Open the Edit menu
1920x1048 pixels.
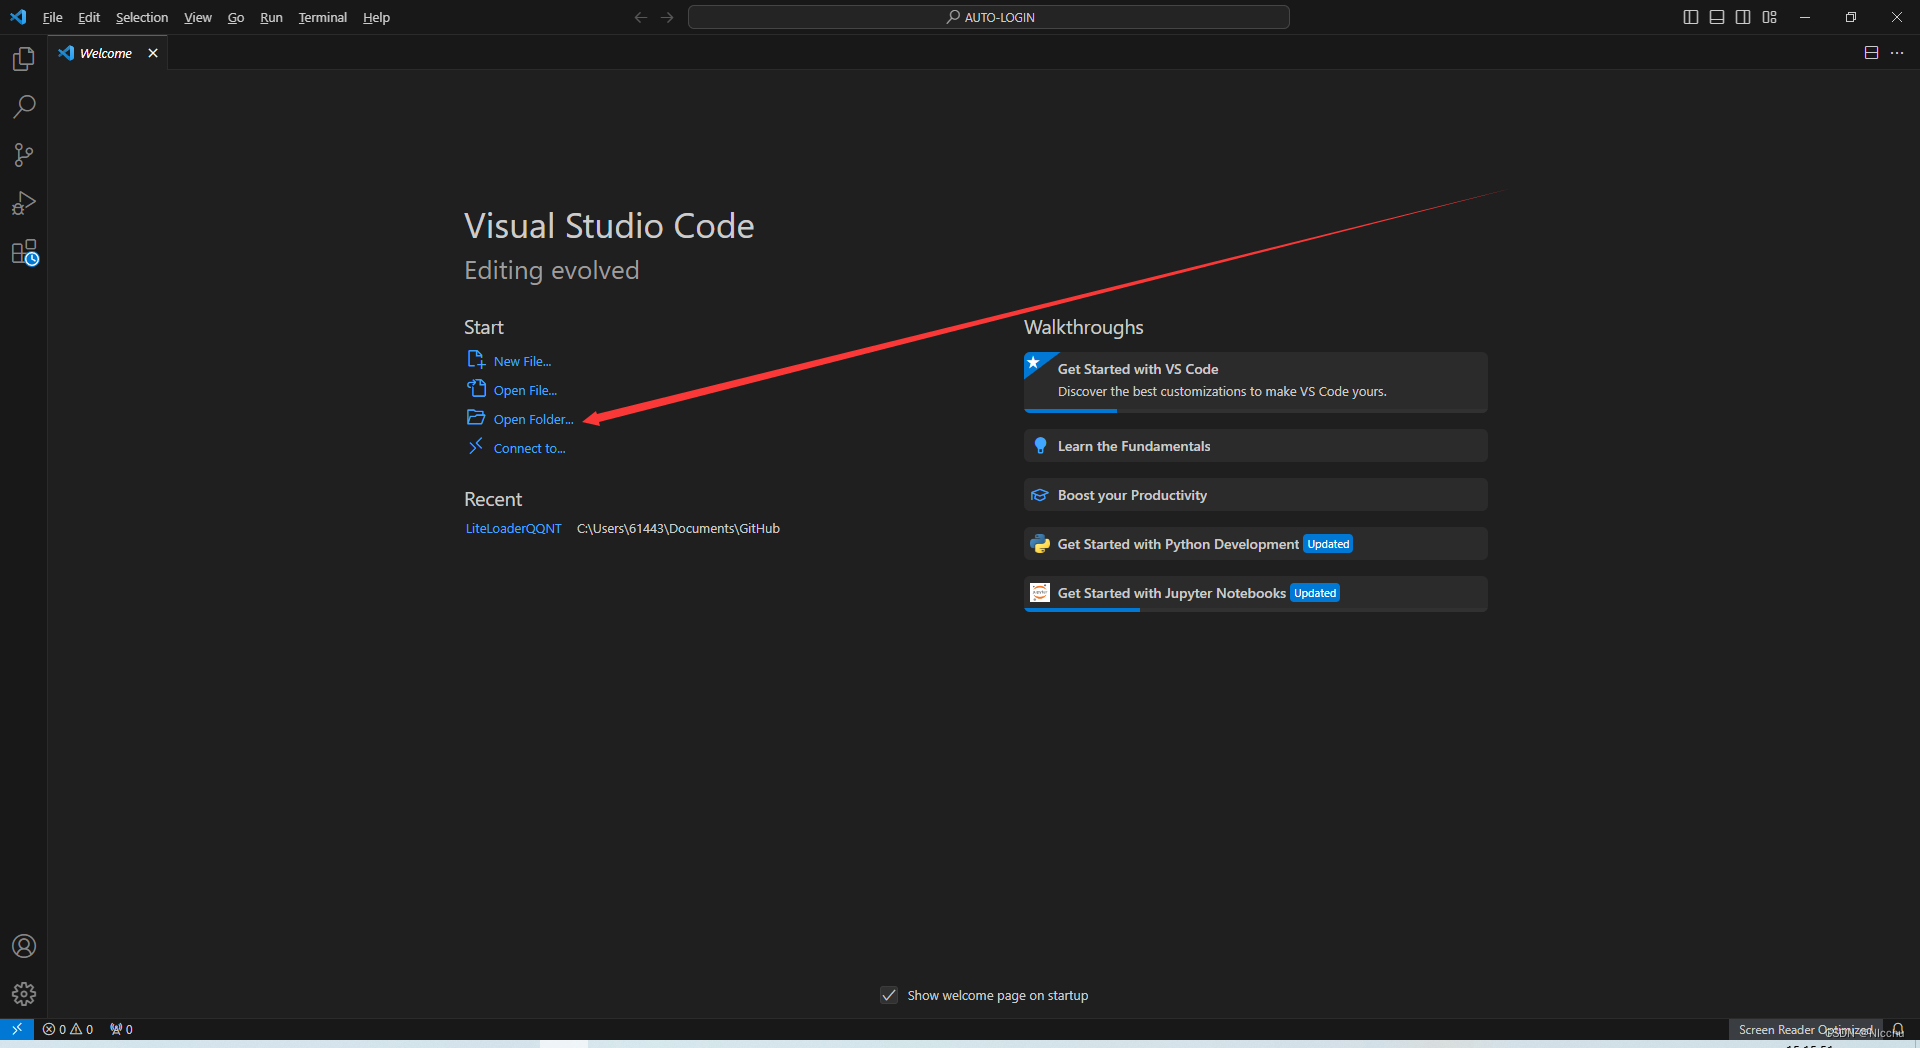click(x=89, y=17)
